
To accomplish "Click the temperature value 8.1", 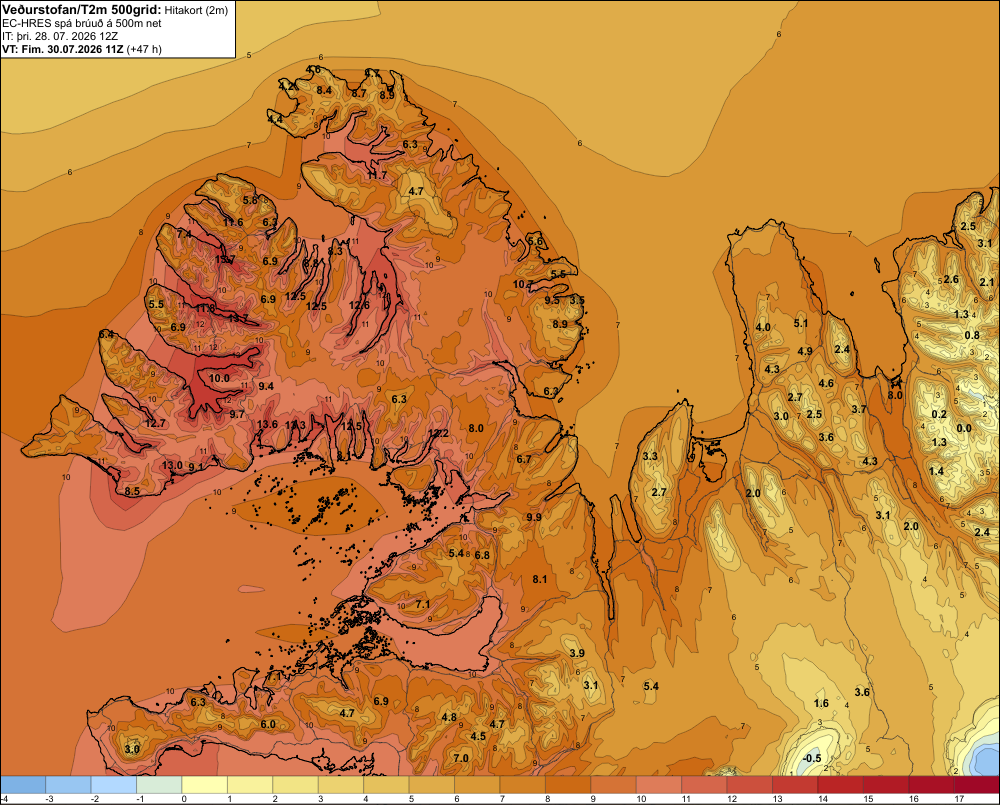I will 540,579.
